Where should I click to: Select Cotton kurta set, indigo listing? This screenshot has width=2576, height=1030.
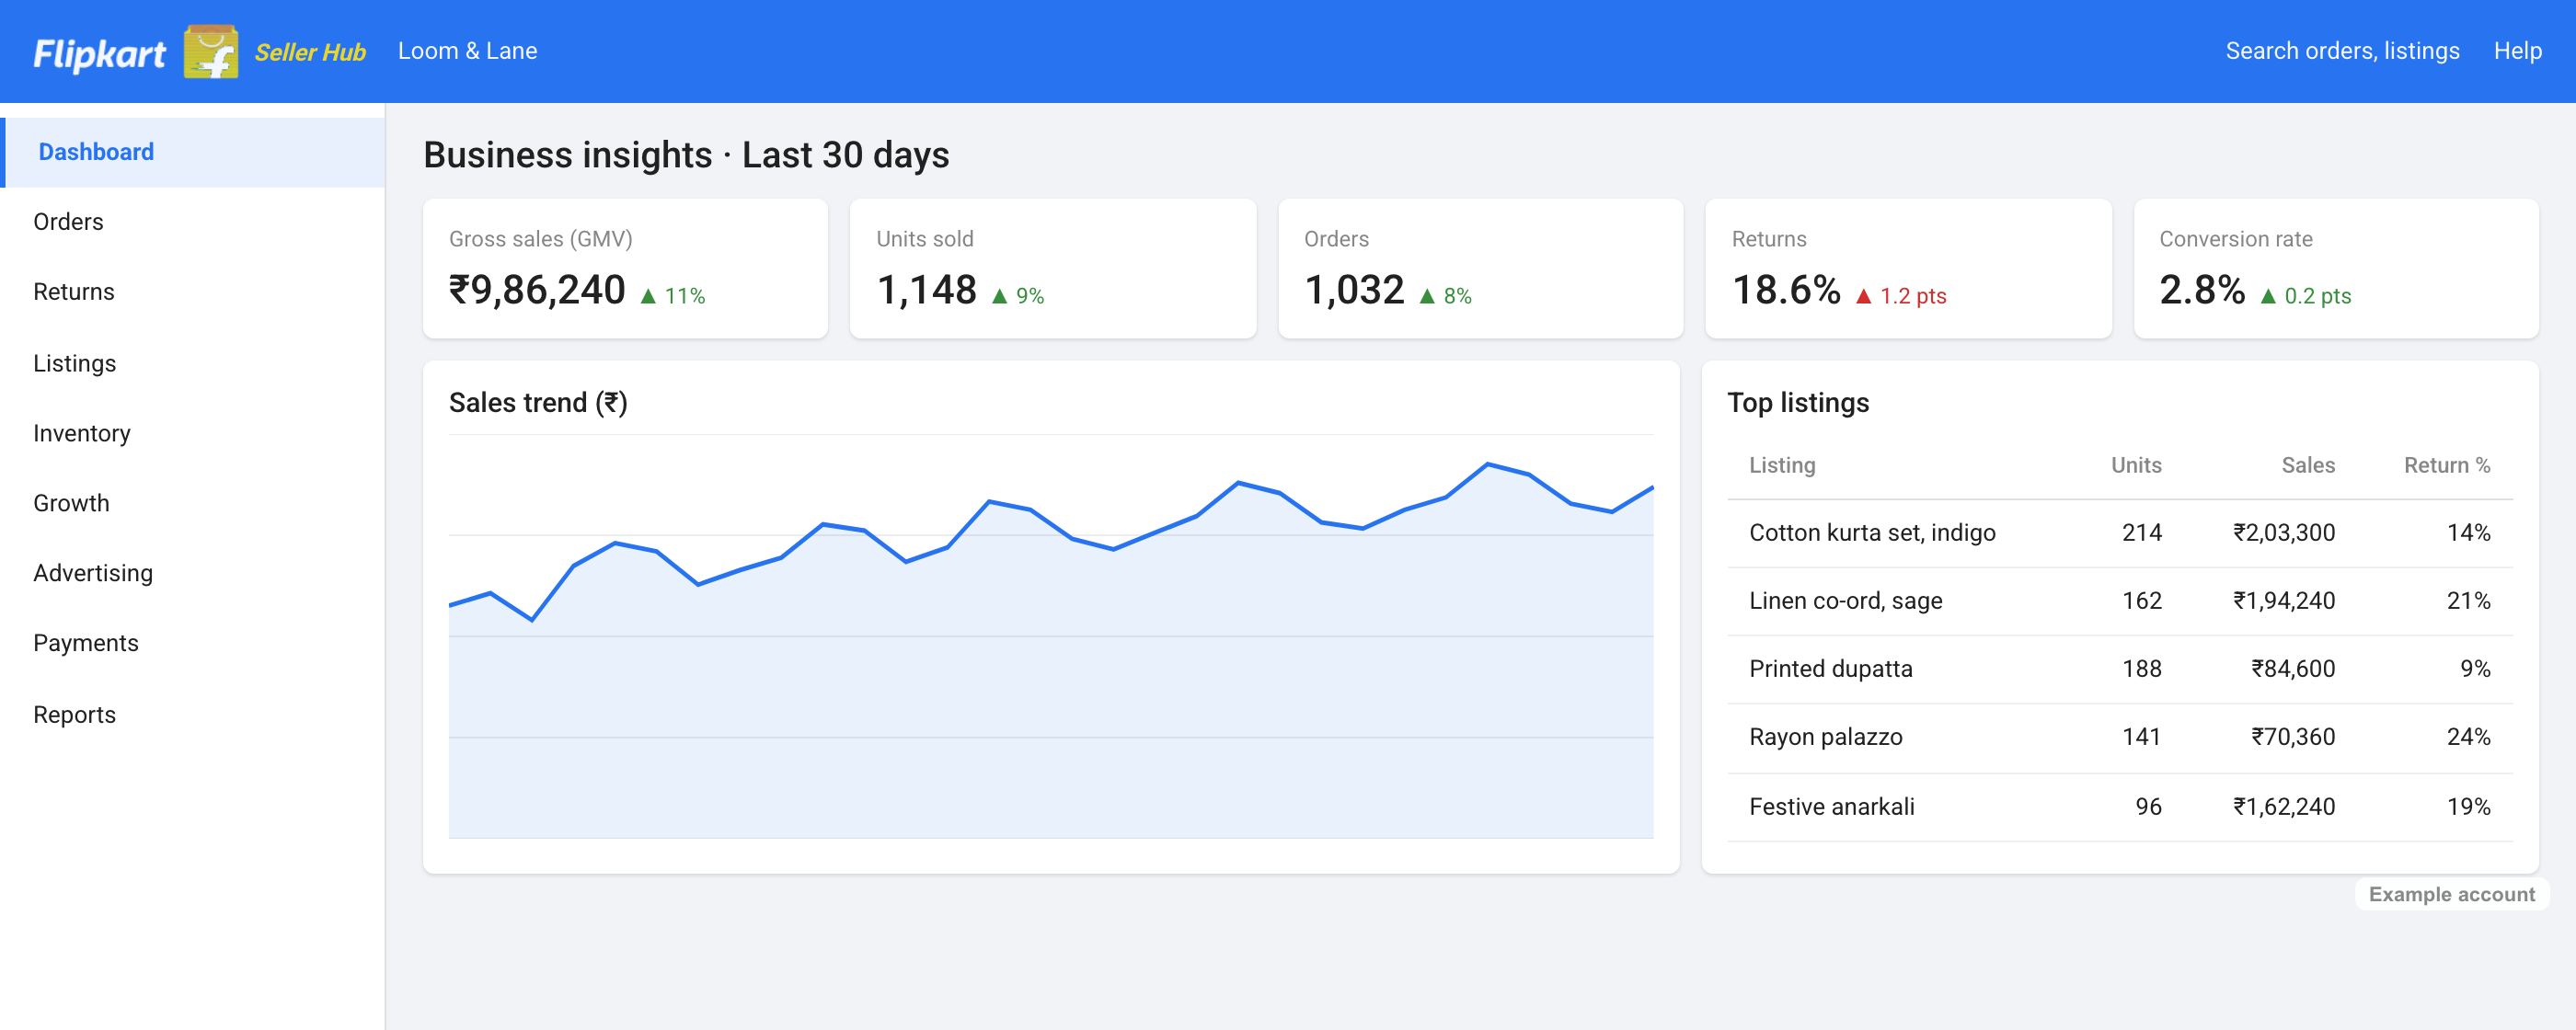point(1872,533)
